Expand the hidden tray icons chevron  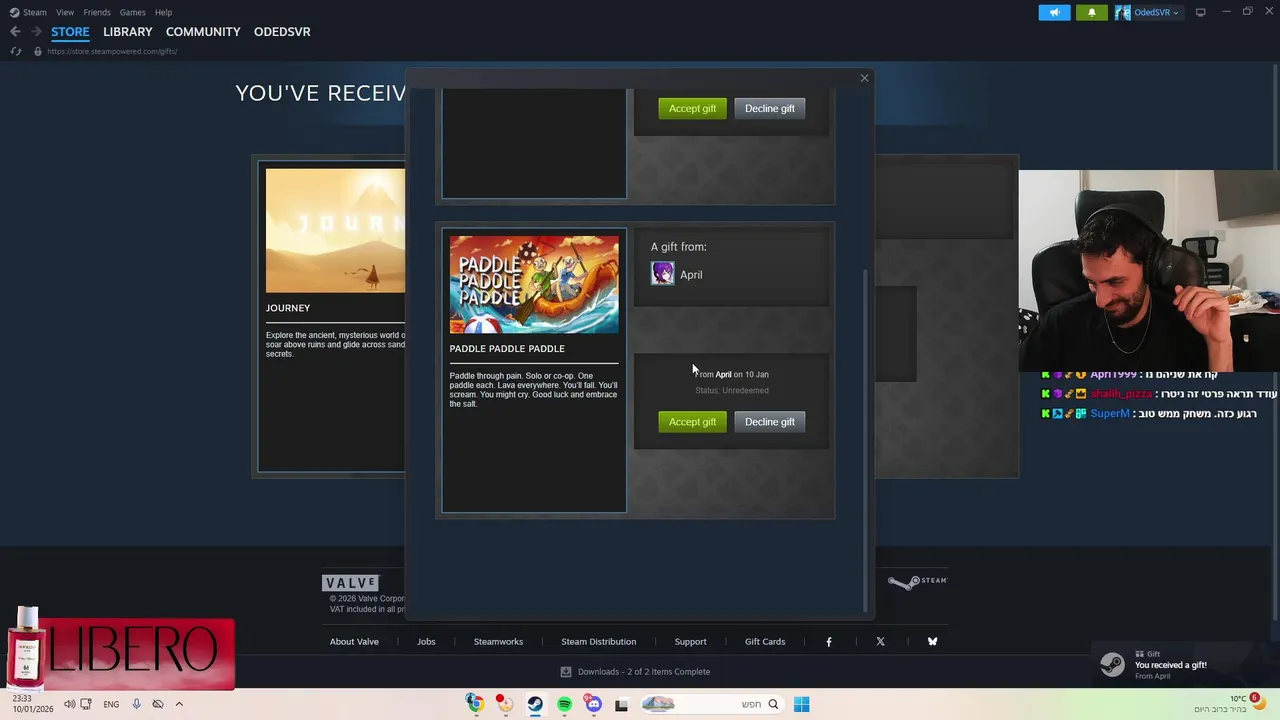click(x=179, y=704)
